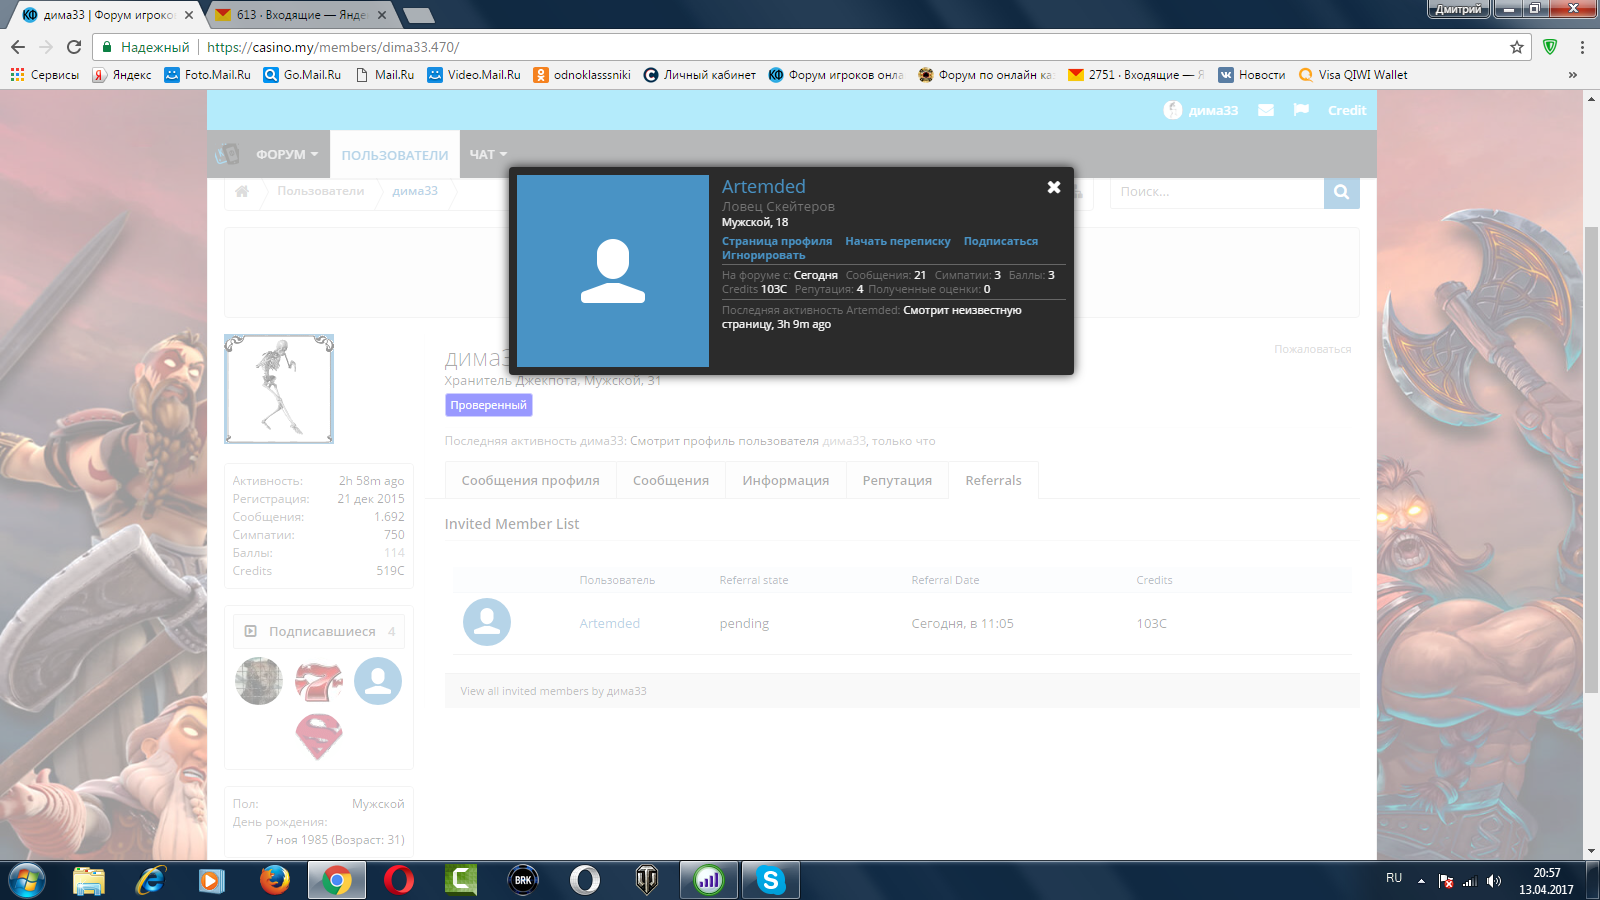Open the inbox envelope icon

[1266, 110]
